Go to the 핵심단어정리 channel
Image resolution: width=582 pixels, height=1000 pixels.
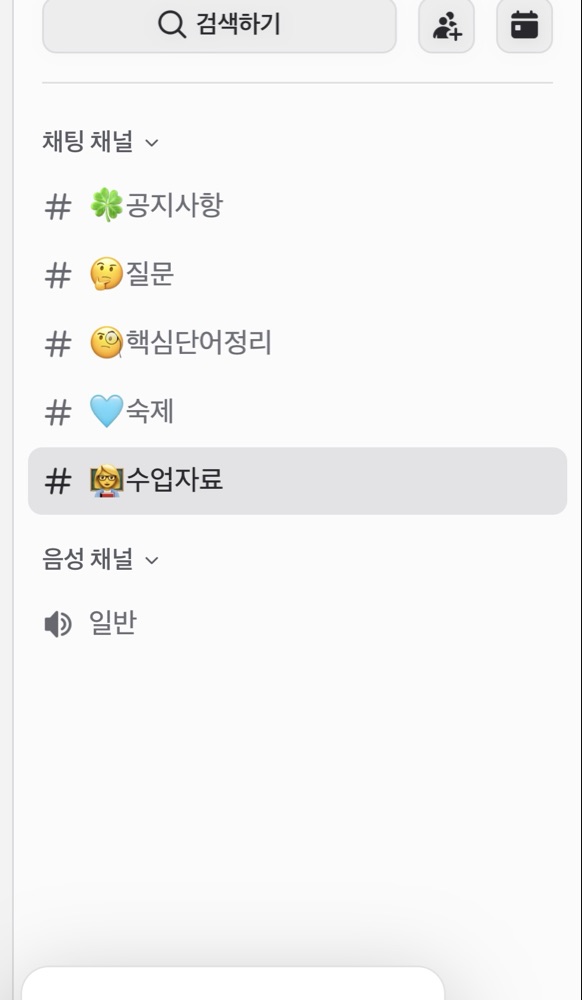coord(297,344)
